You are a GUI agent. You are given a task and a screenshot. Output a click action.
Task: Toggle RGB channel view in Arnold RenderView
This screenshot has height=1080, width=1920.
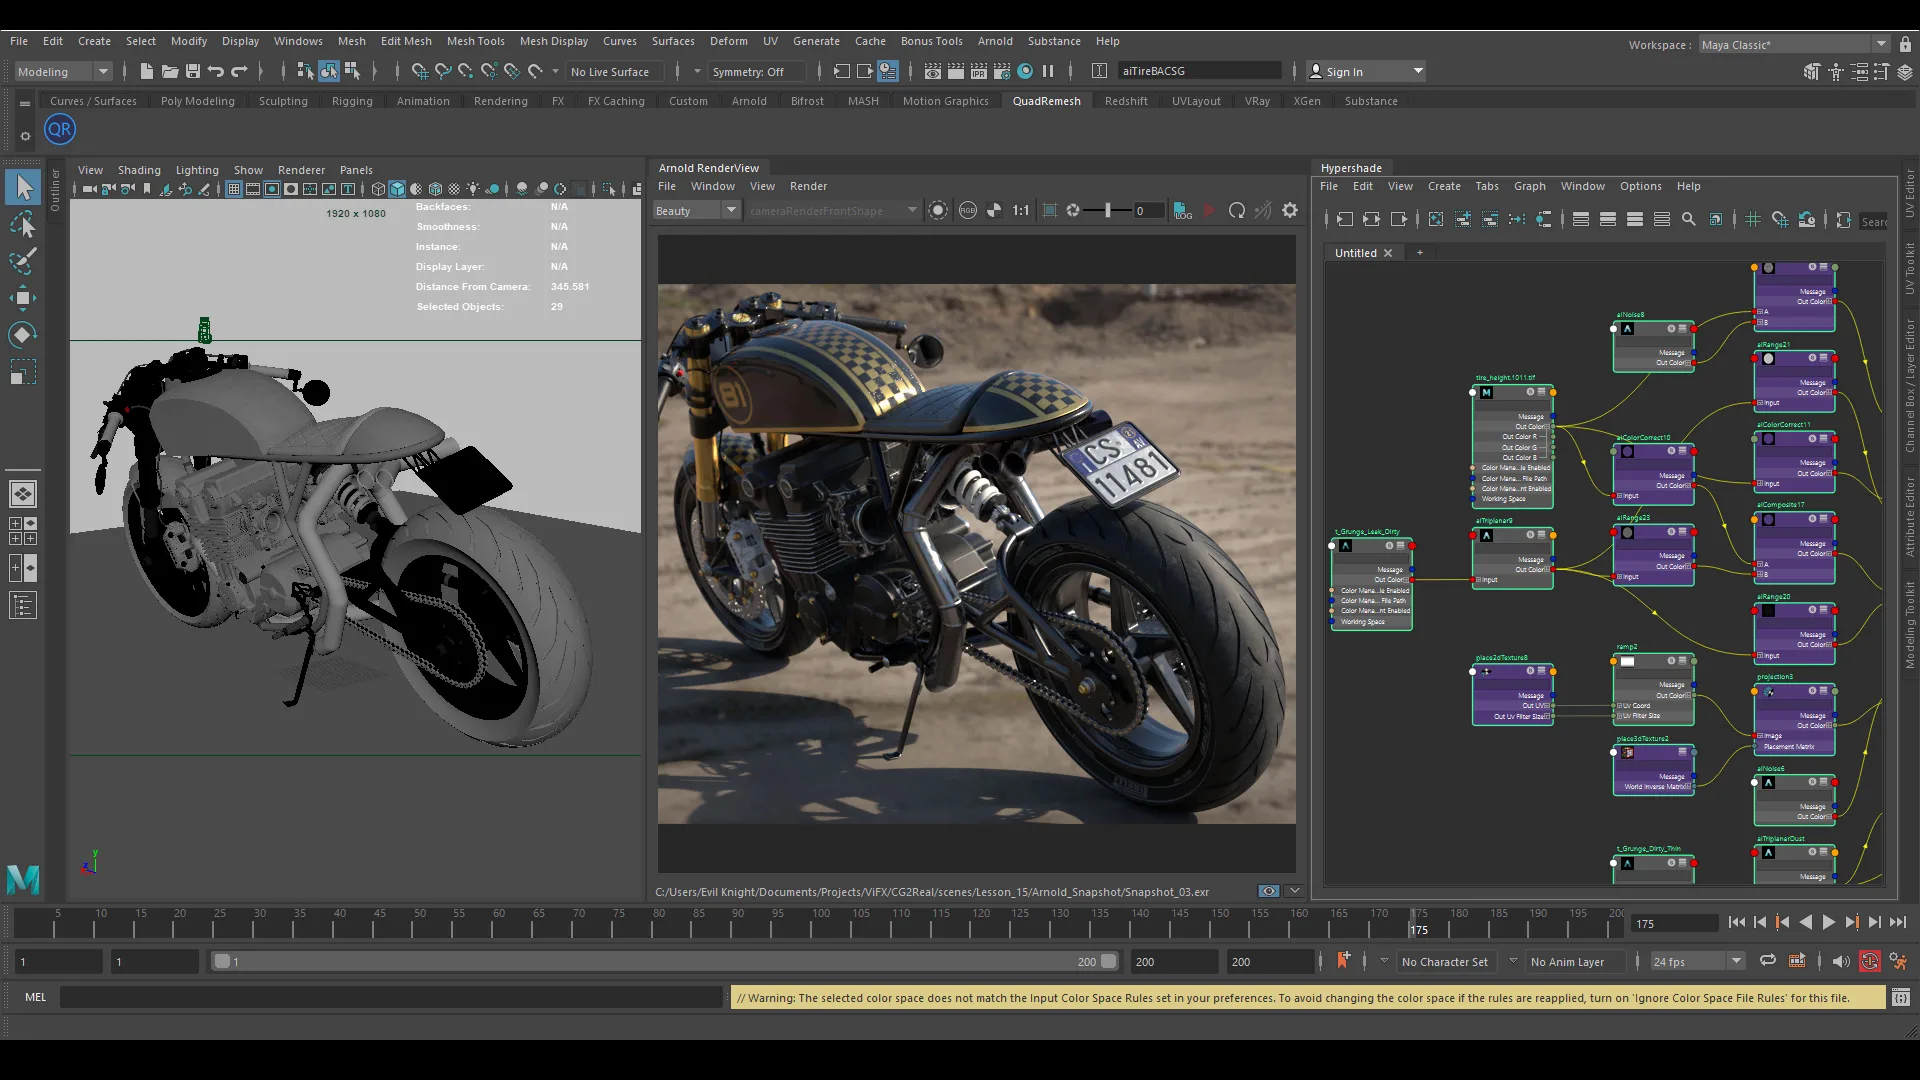(969, 210)
